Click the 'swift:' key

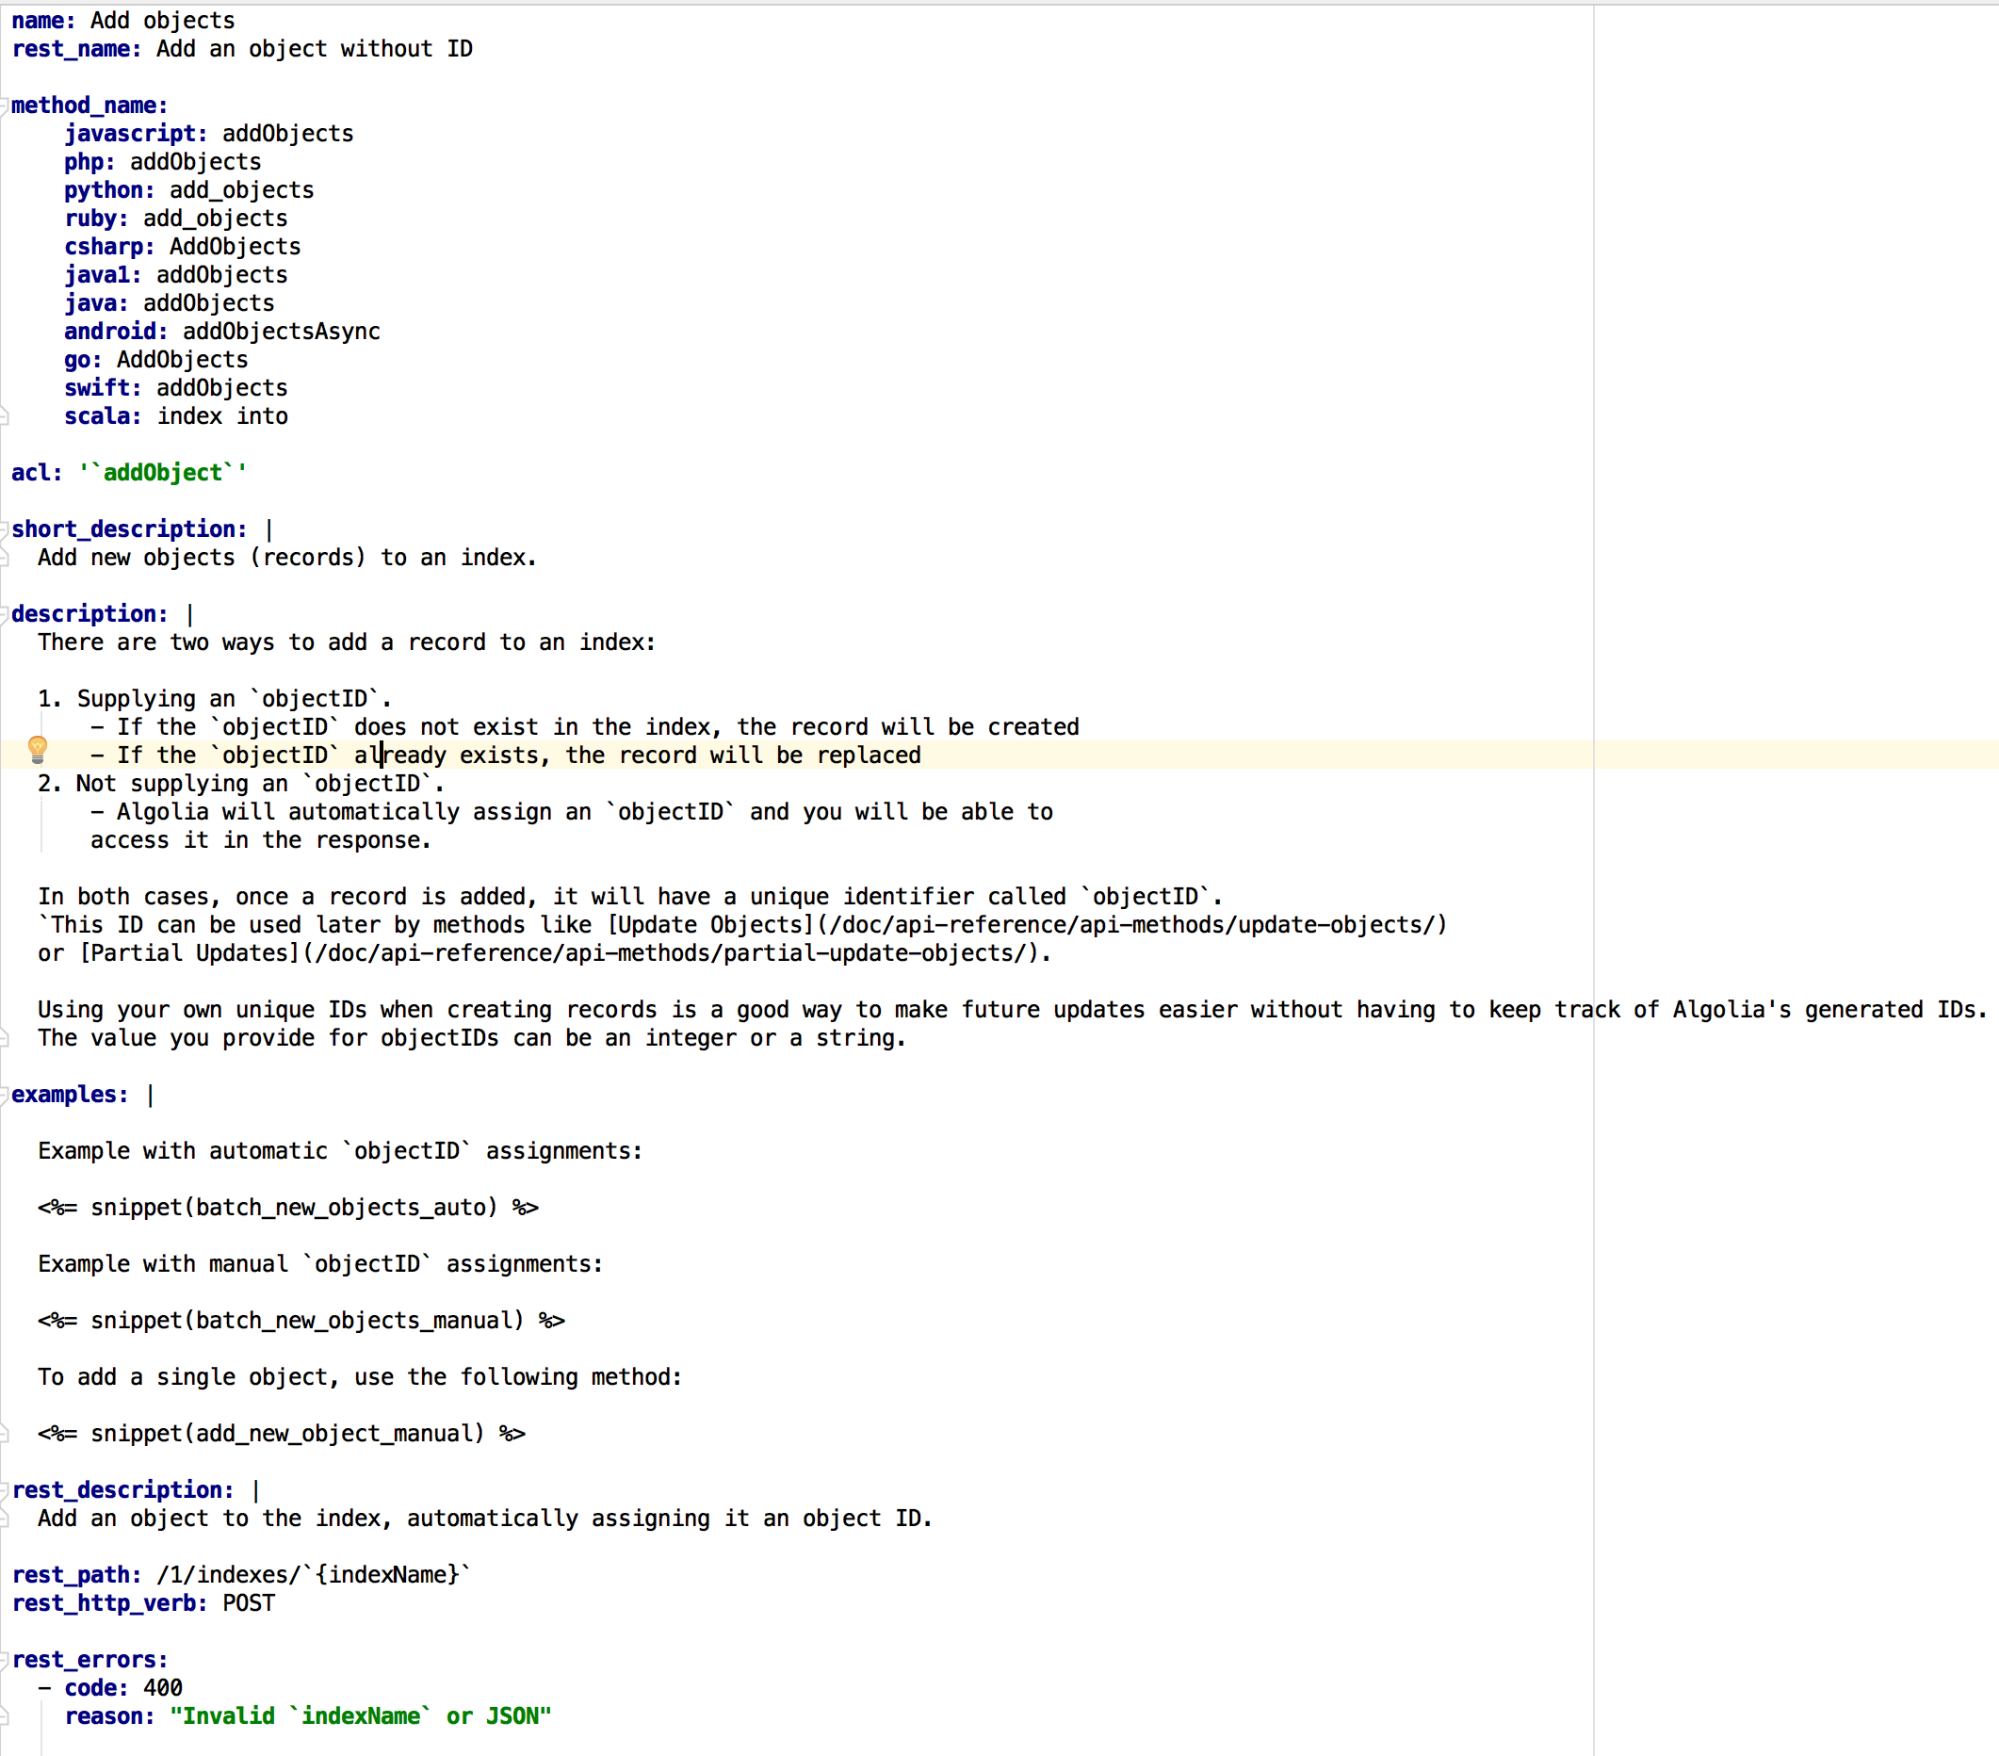pos(103,388)
